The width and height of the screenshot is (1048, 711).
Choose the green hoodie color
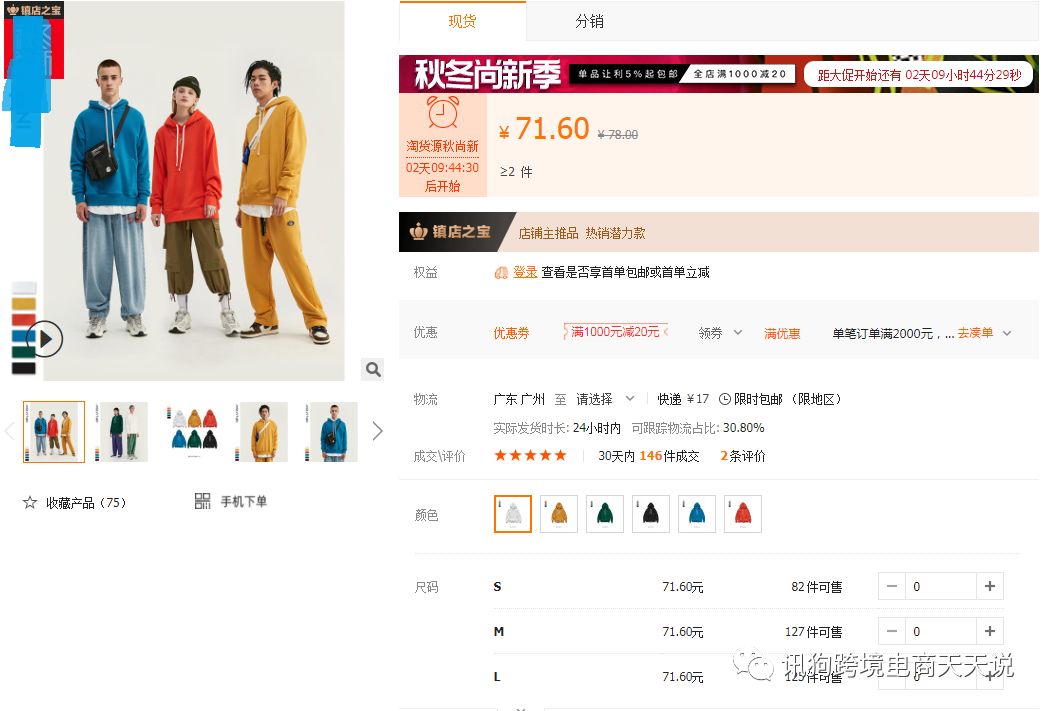605,514
